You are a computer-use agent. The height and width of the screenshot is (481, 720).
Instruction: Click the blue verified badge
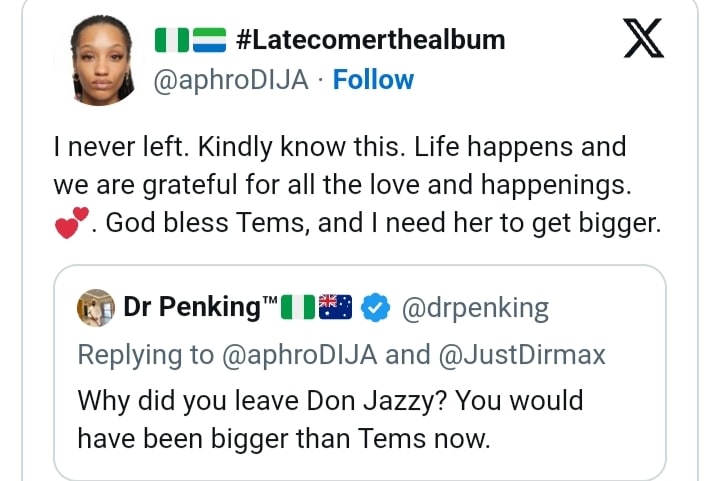pos(375,308)
